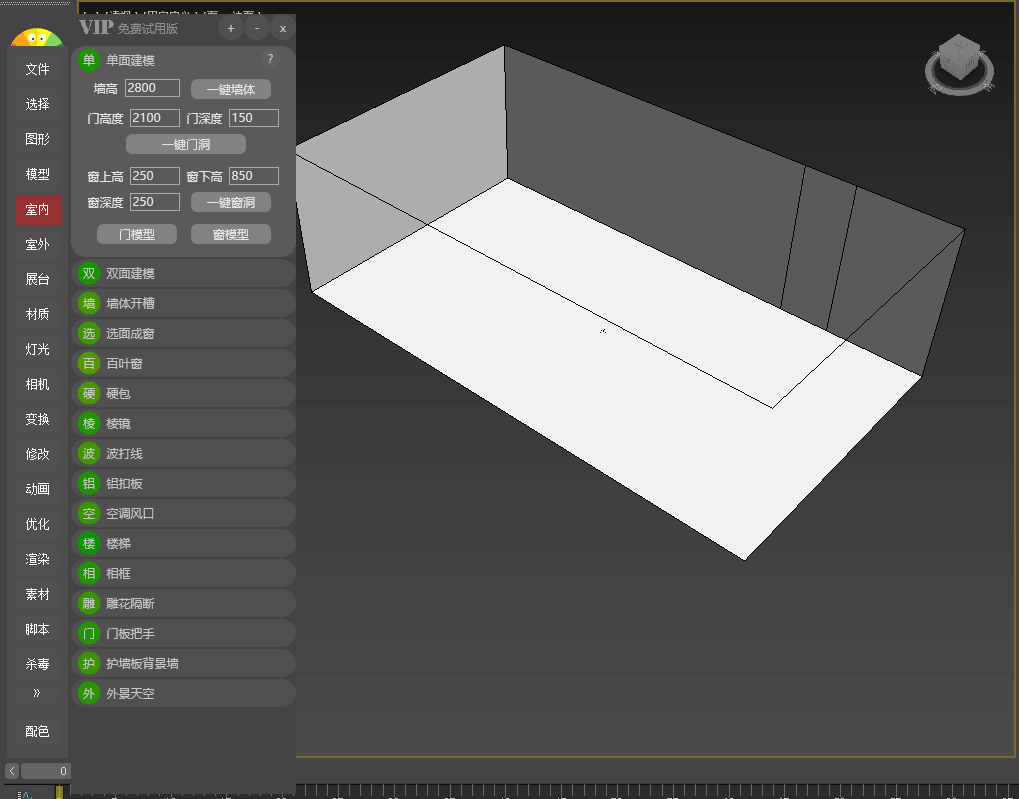This screenshot has width=1019, height=799.
Task: Click the green 单 icon for 单面建模
Action: [x=88, y=60]
